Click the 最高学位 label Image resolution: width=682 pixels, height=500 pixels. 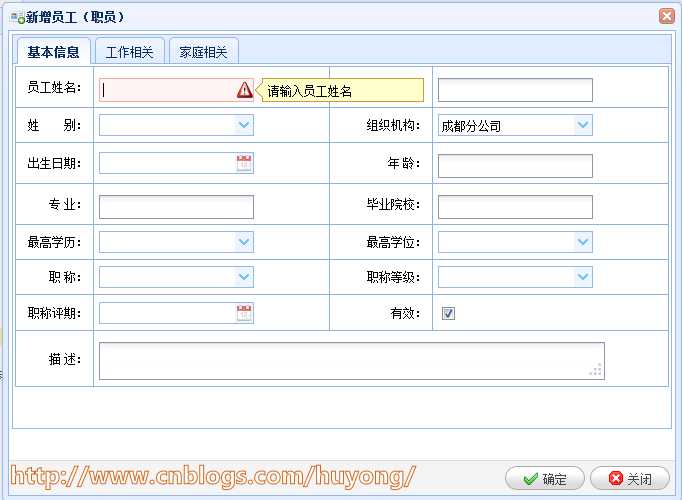[x=393, y=242]
